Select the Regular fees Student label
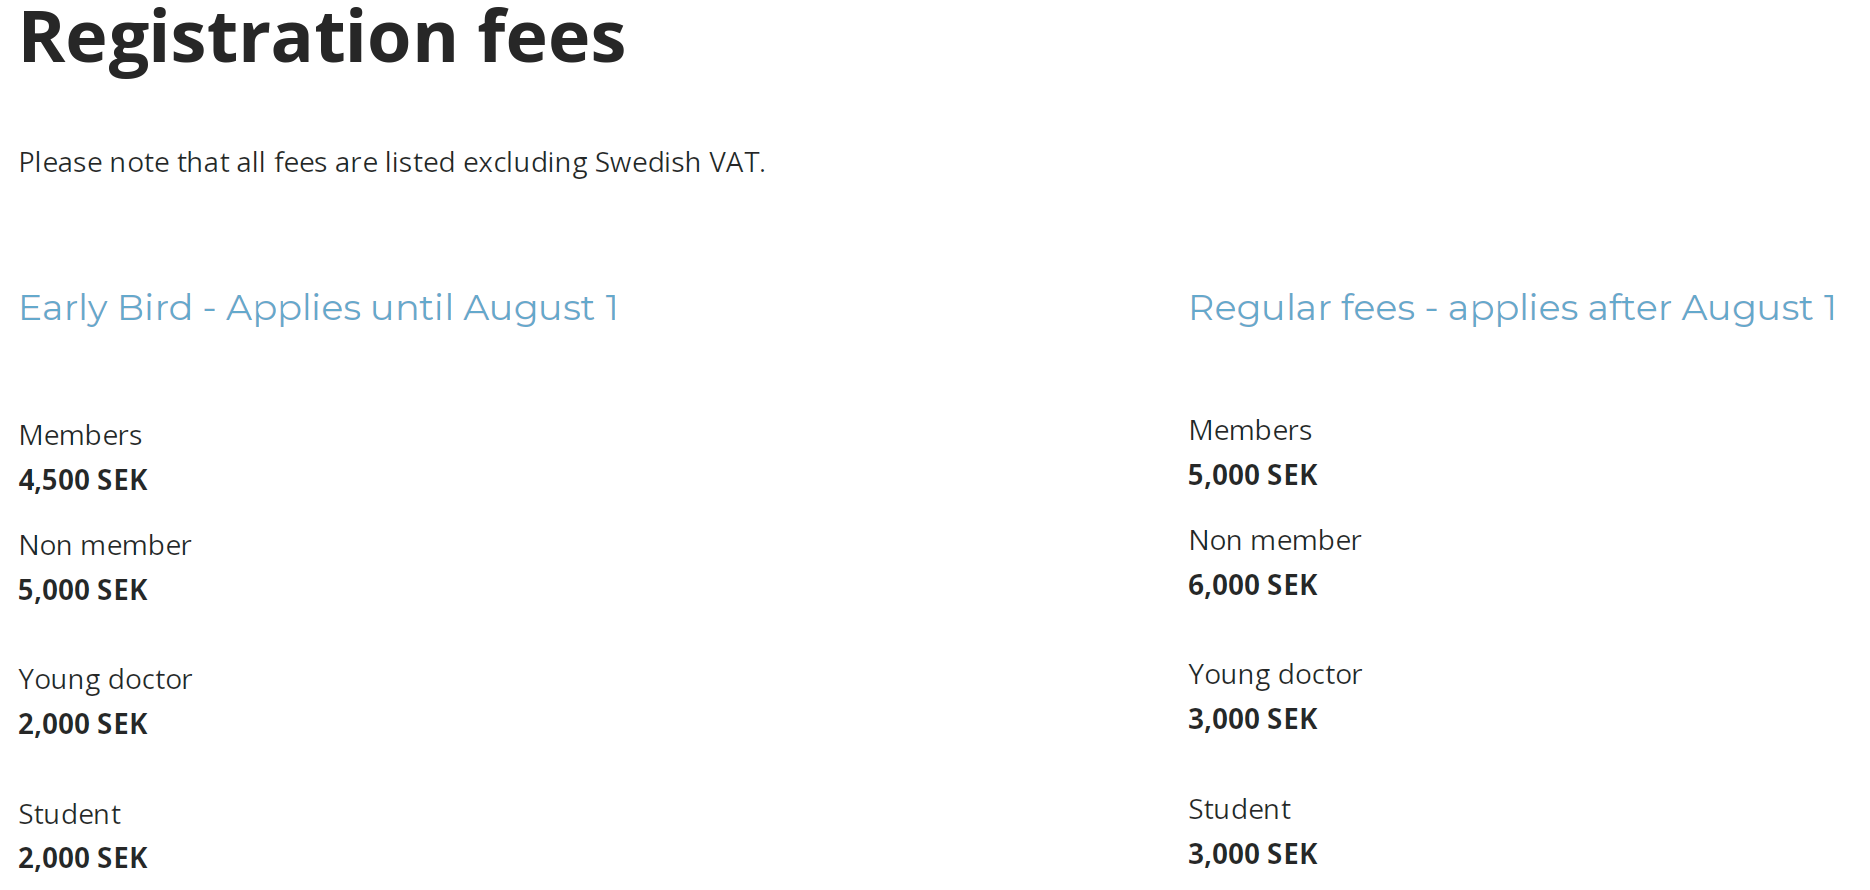Image resolution: width=1870 pixels, height=890 pixels. click(x=1240, y=809)
